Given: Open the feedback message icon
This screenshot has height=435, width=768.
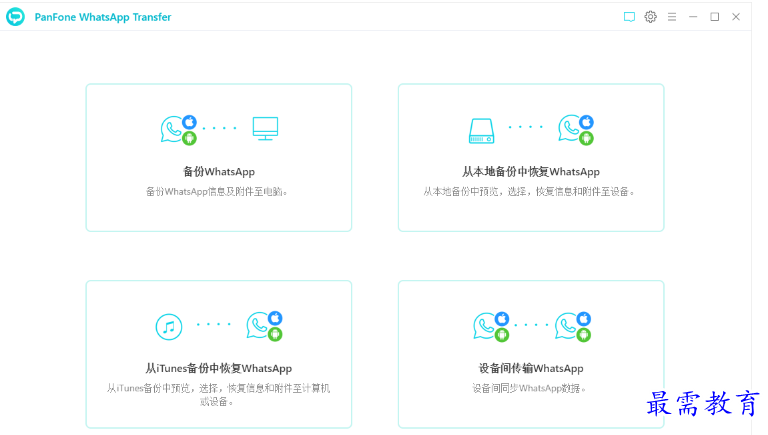Looking at the screenshot, I should click(629, 17).
